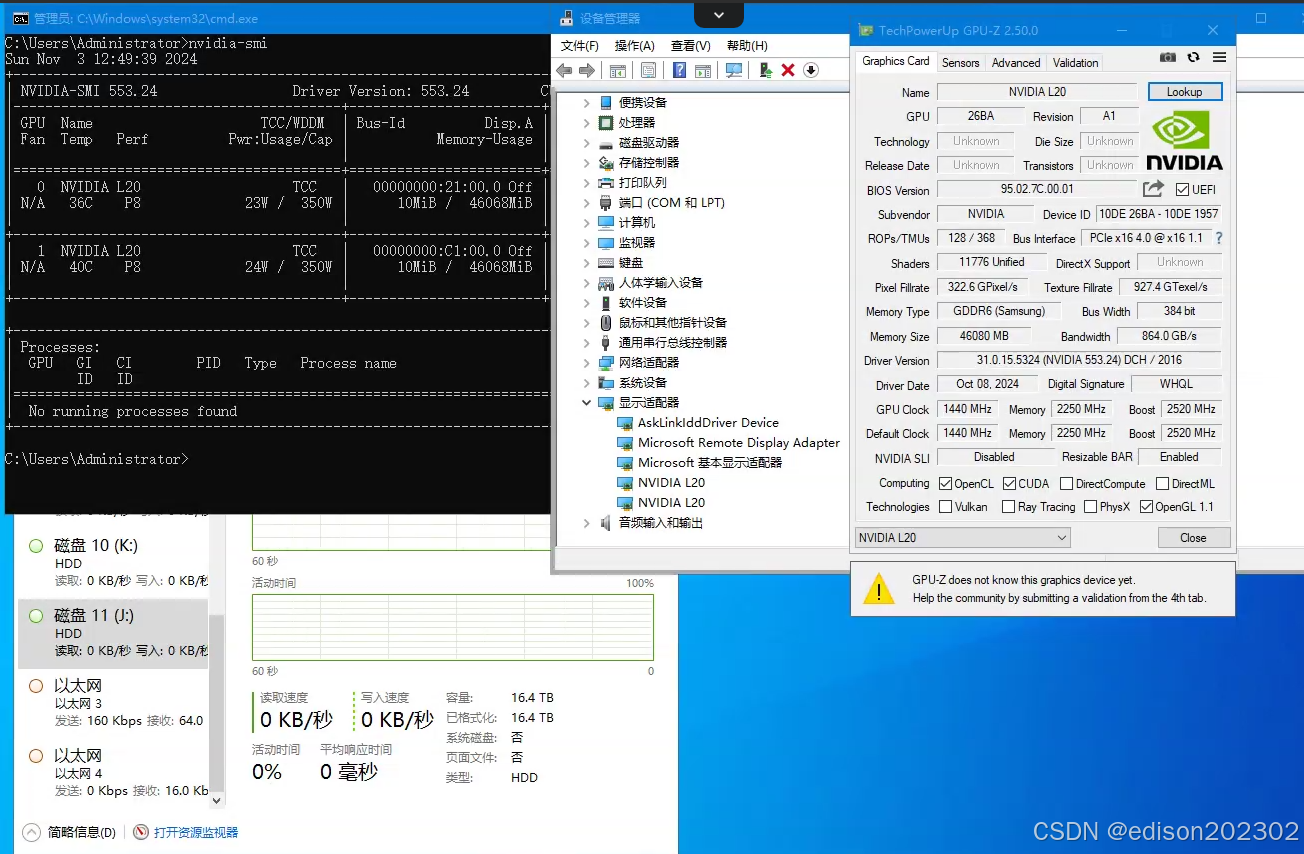1304x854 pixels.
Task: Click the Forward arrow in Device Manager toolbar
Action: [x=587, y=70]
